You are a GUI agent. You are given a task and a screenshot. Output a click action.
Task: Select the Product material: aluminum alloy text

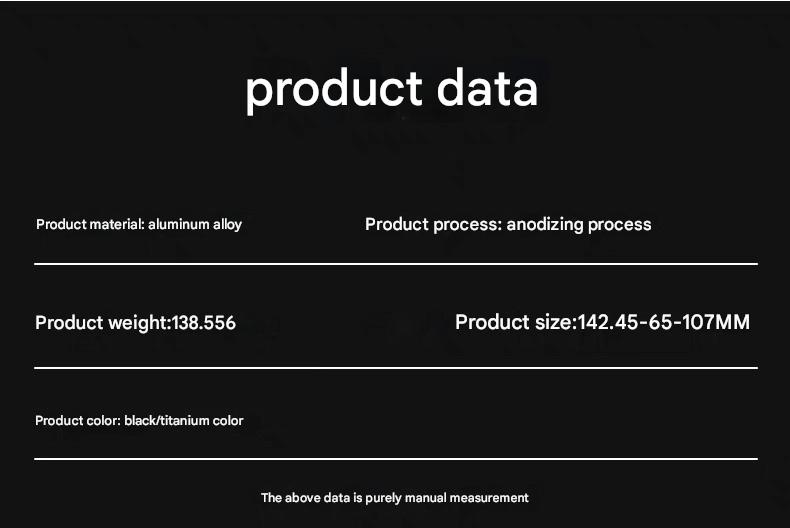tap(139, 225)
